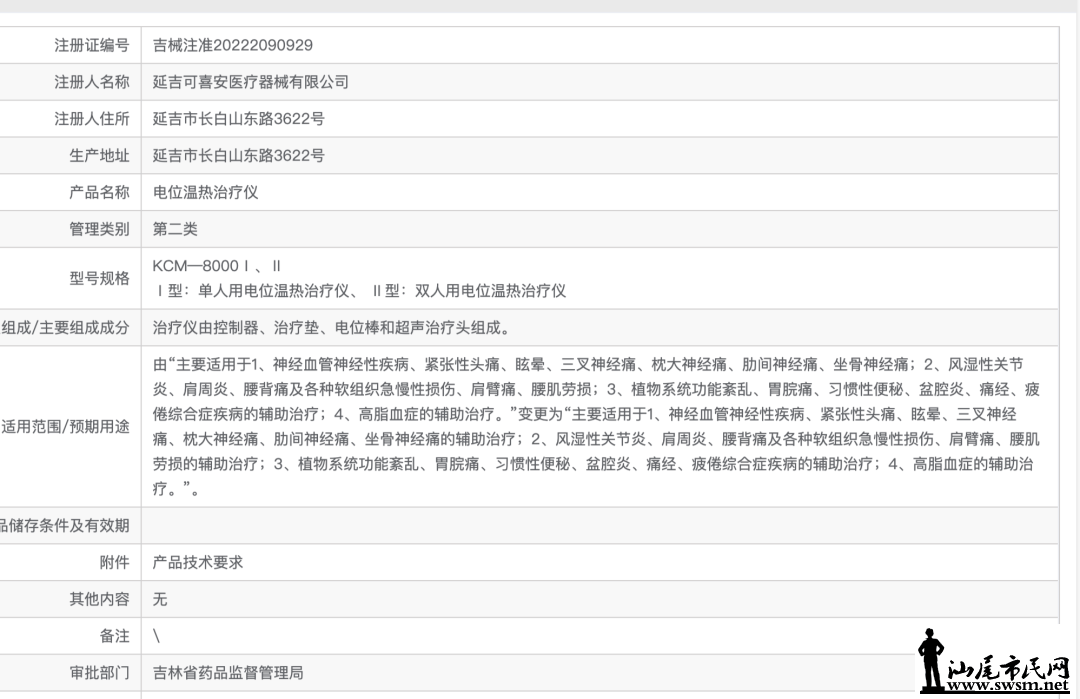
Task: Open the 产品技术要求 attachment
Action: point(198,562)
